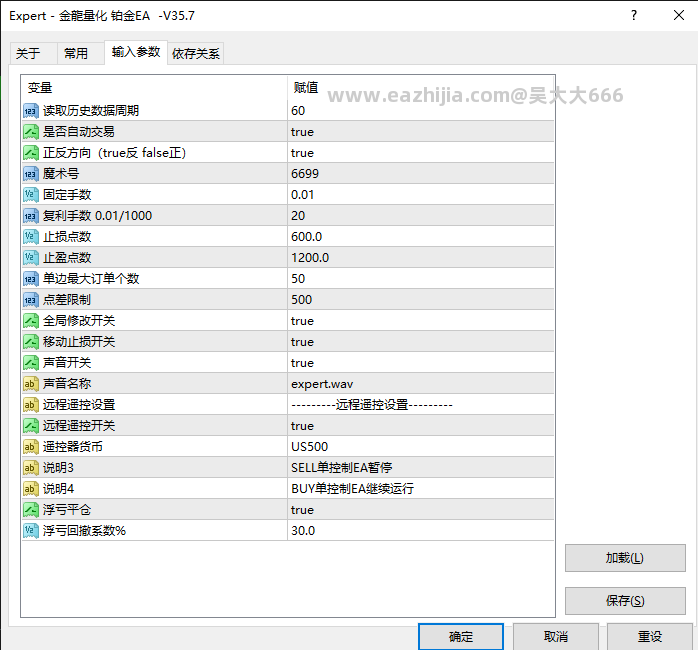Click the string icon beside 声音名称
The width and height of the screenshot is (698, 650).
31,384
